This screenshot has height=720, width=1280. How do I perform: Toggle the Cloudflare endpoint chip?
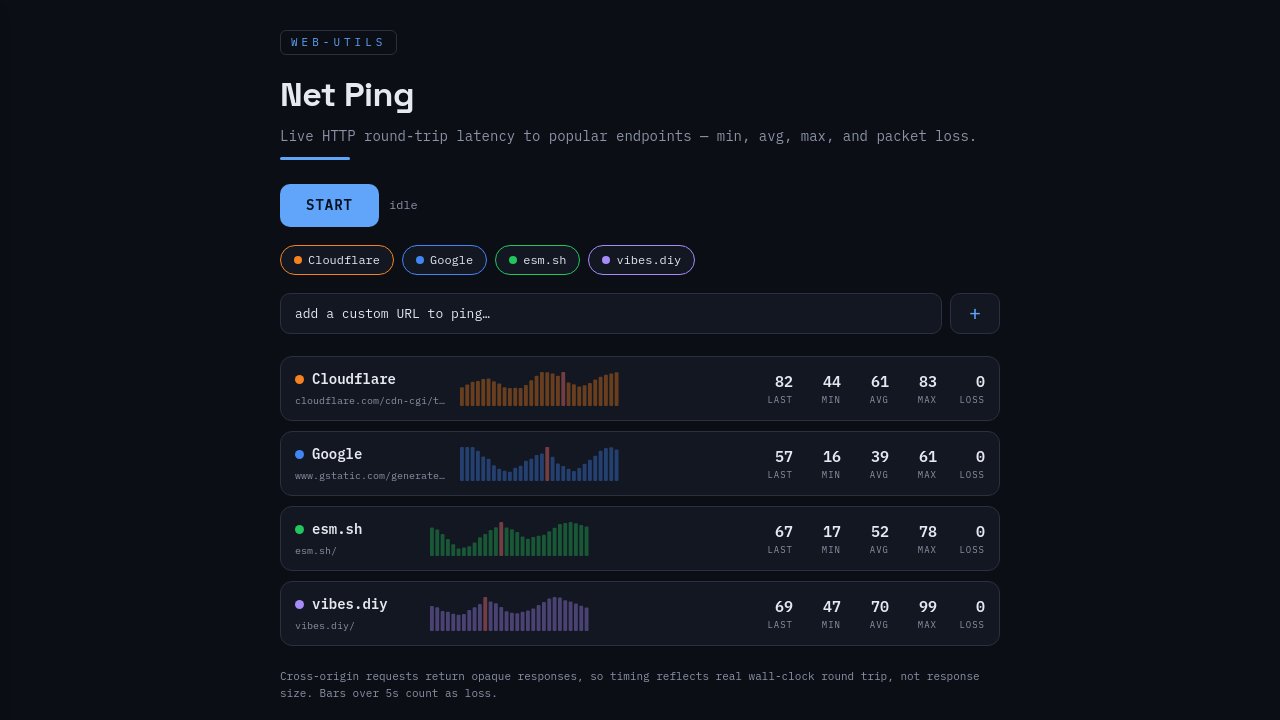point(337,260)
